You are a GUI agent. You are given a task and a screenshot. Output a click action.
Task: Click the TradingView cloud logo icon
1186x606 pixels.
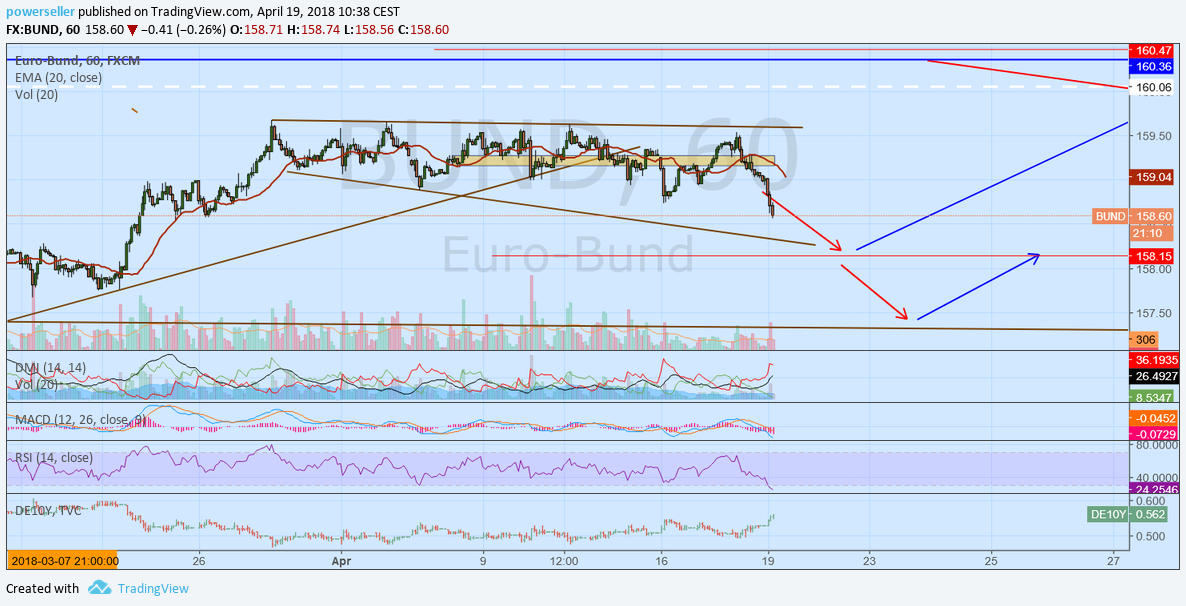pos(99,588)
